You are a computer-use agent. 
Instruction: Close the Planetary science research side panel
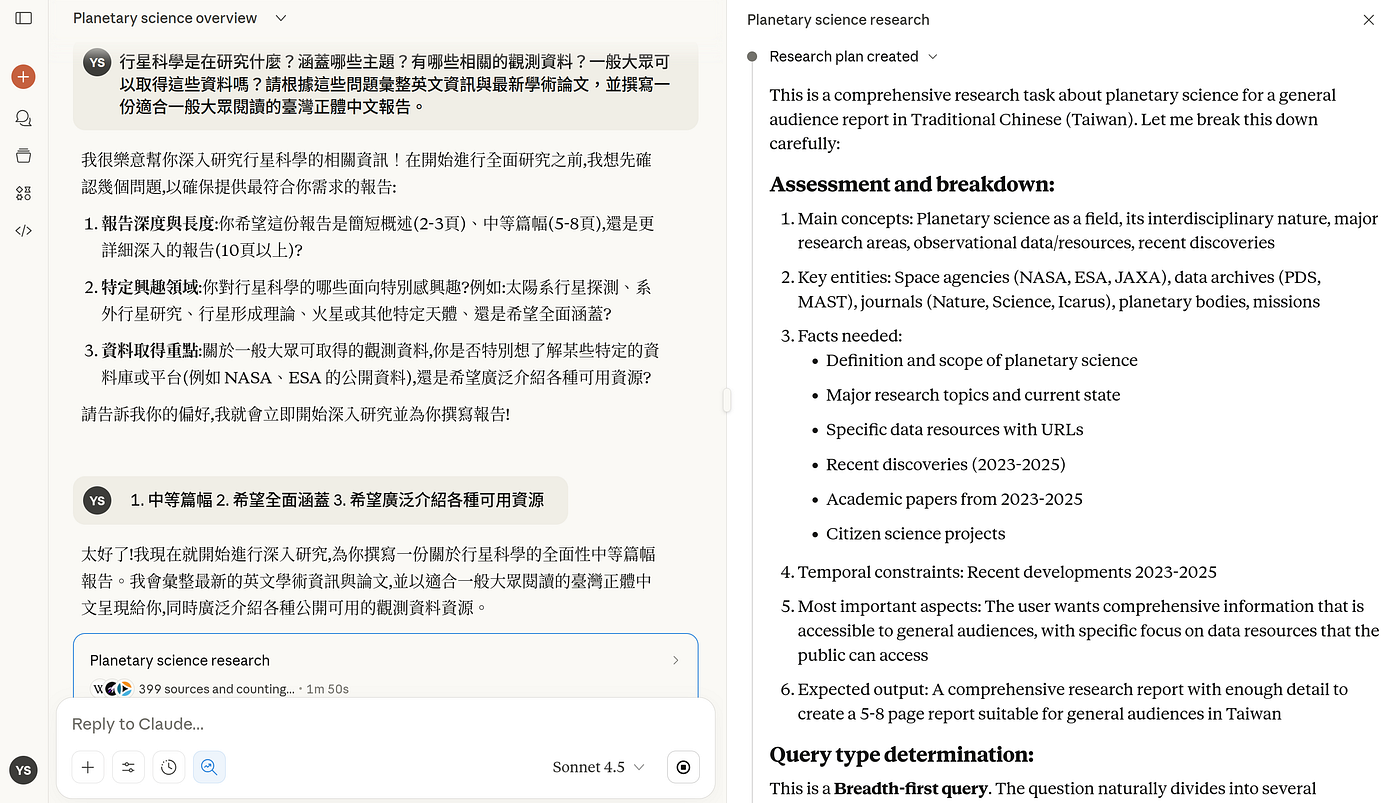(1369, 20)
